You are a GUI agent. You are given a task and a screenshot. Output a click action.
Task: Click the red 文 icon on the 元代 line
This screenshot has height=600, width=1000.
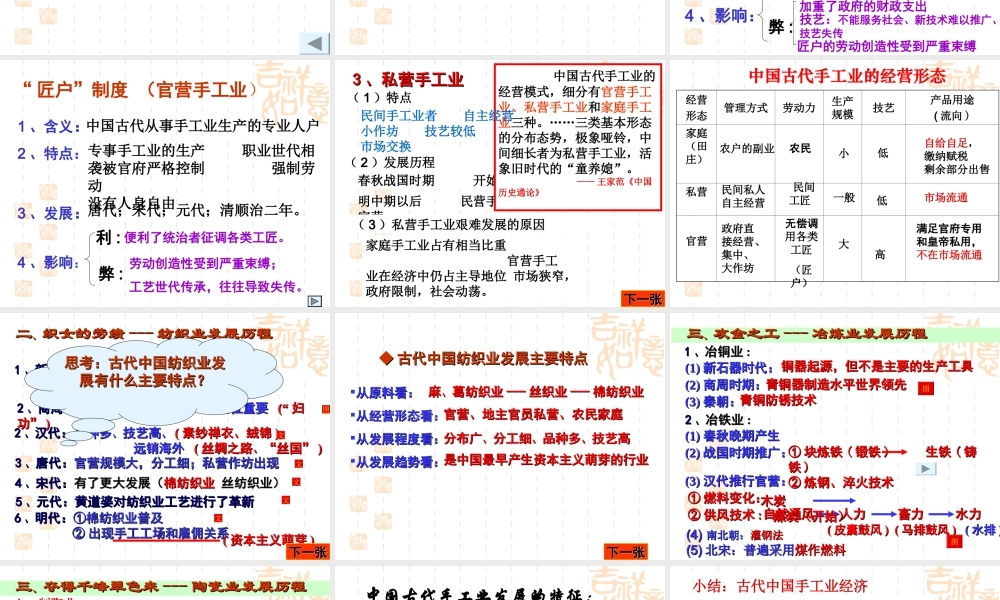point(286,500)
